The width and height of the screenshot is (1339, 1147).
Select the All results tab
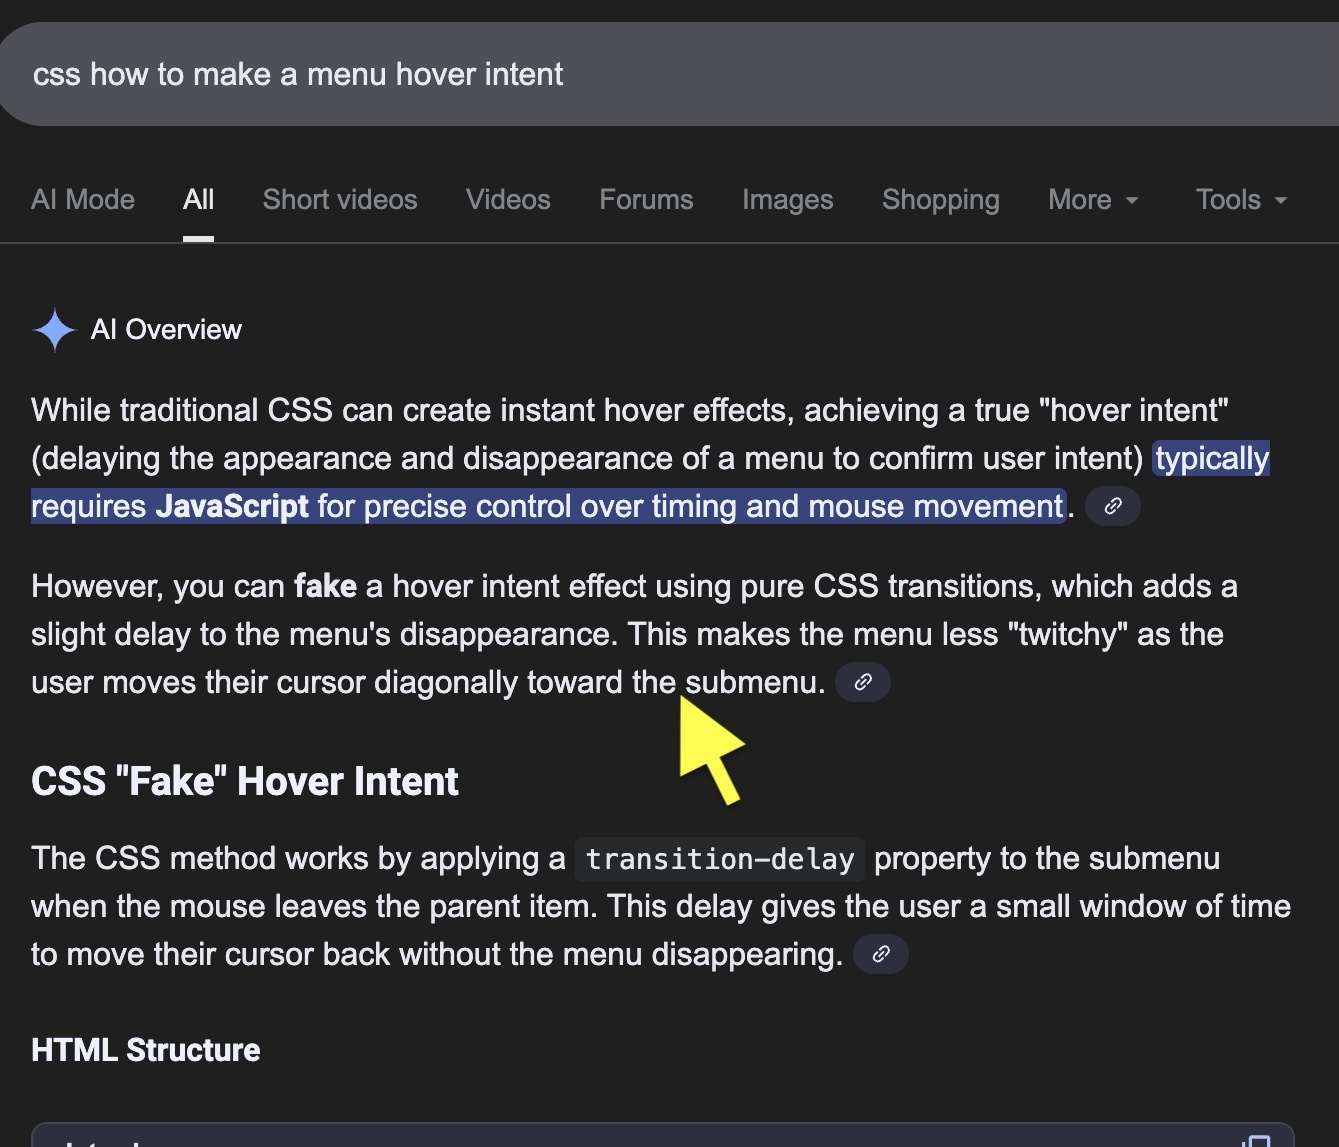[198, 200]
